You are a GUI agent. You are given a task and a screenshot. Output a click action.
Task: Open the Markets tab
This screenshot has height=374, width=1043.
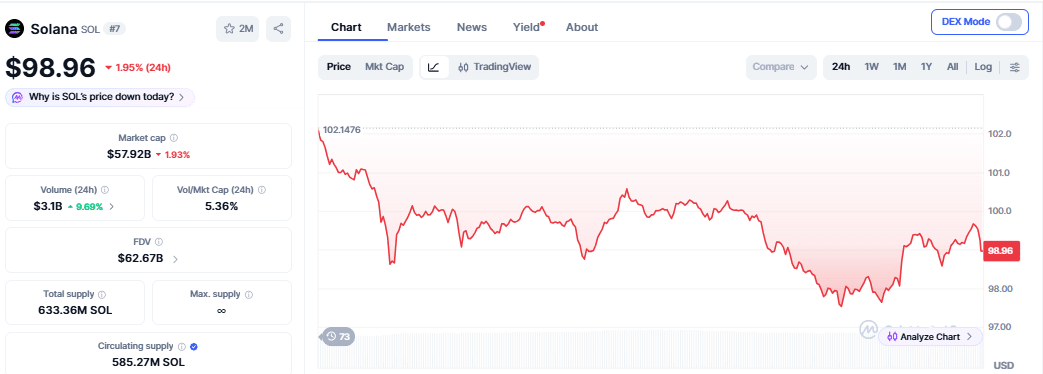coord(408,27)
